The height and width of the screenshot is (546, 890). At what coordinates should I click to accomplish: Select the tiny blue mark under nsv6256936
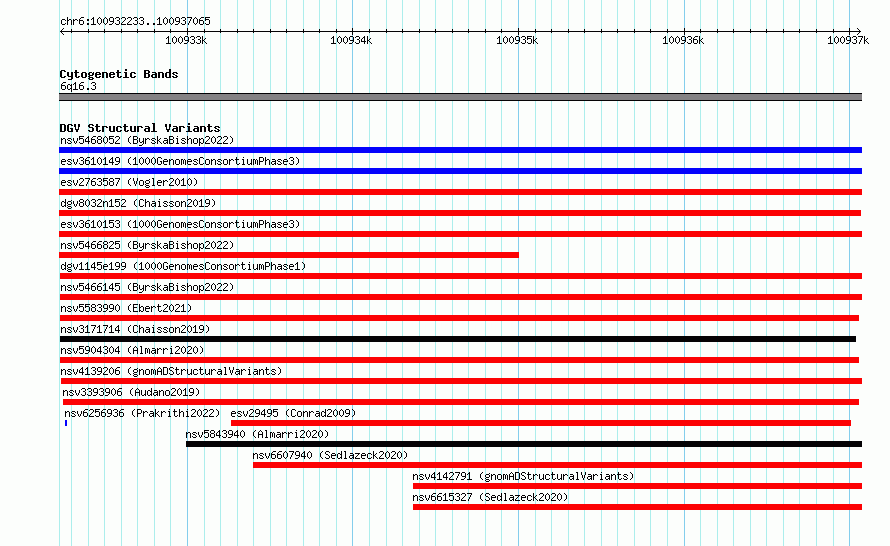coord(66,423)
